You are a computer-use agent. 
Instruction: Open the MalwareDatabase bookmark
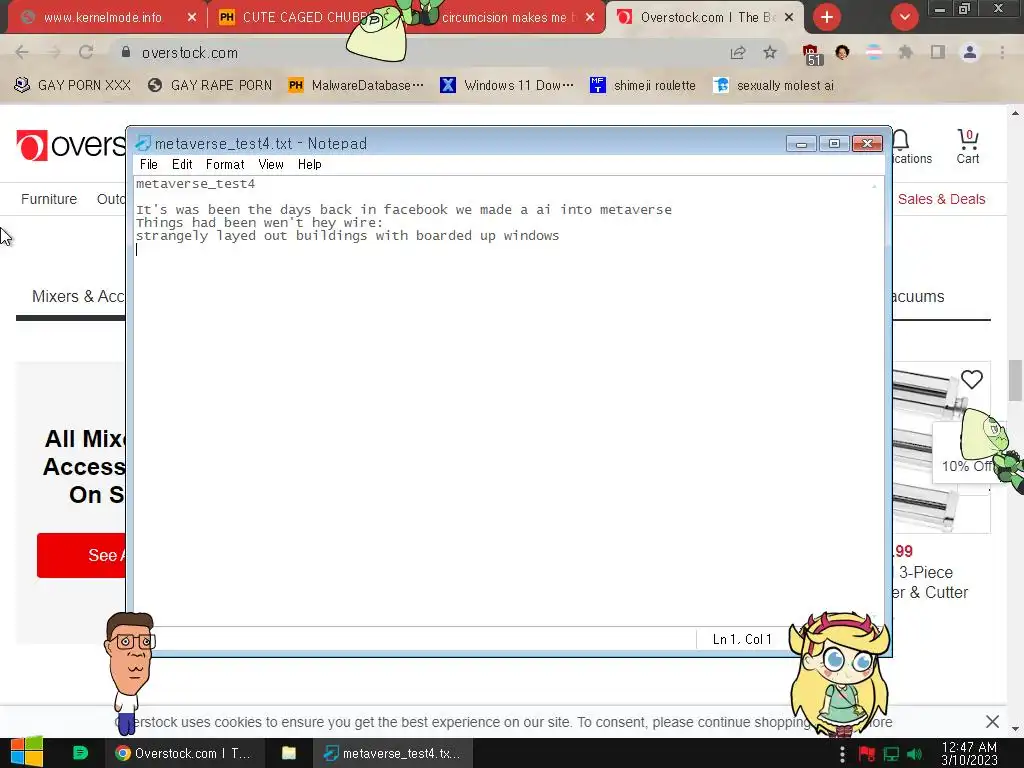(356, 86)
